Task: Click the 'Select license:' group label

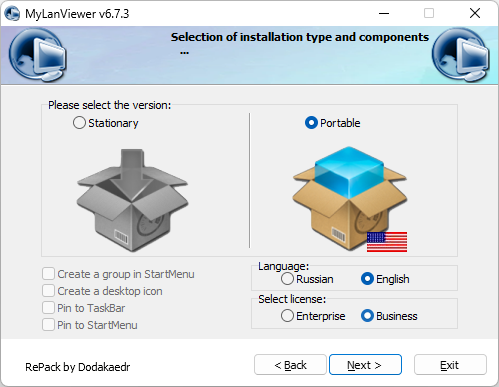Action: pyautogui.click(x=292, y=299)
